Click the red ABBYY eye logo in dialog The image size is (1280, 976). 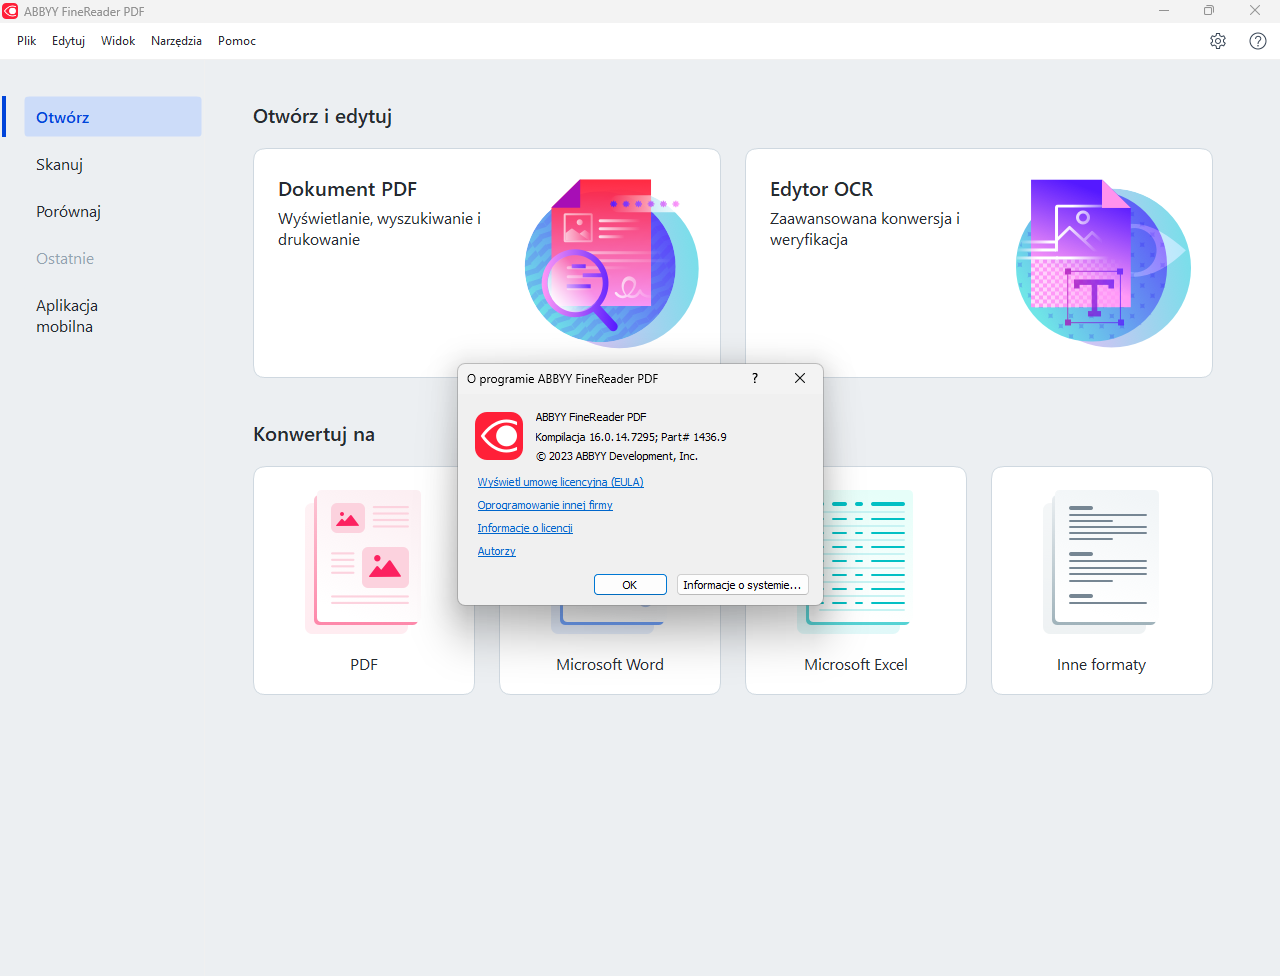(x=499, y=436)
